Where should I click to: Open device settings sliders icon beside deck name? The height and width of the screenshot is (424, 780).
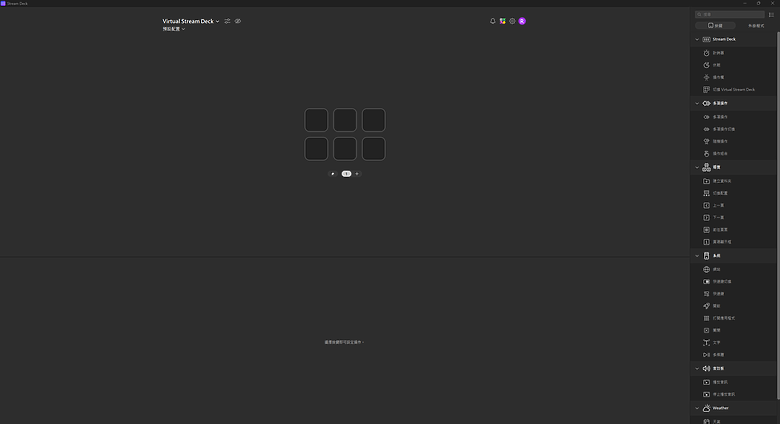coord(227,21)
